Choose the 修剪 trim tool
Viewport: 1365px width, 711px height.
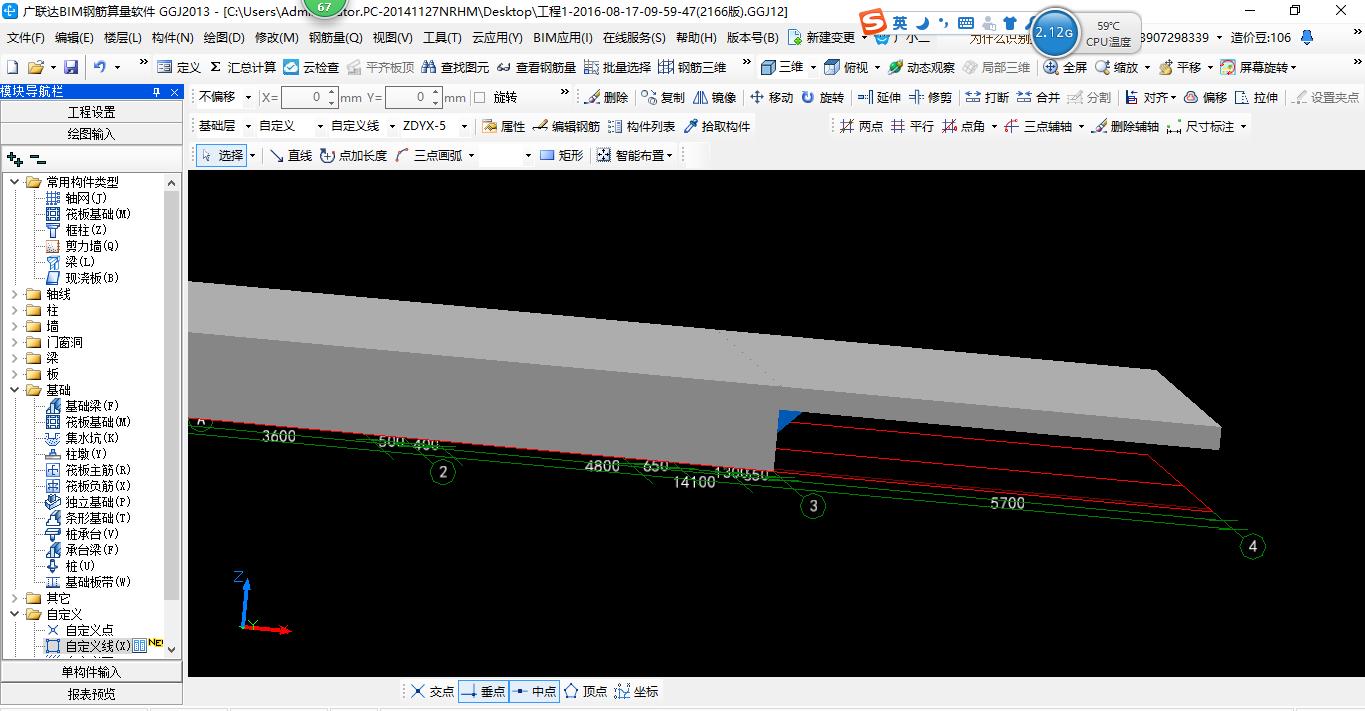coord(930,97)
